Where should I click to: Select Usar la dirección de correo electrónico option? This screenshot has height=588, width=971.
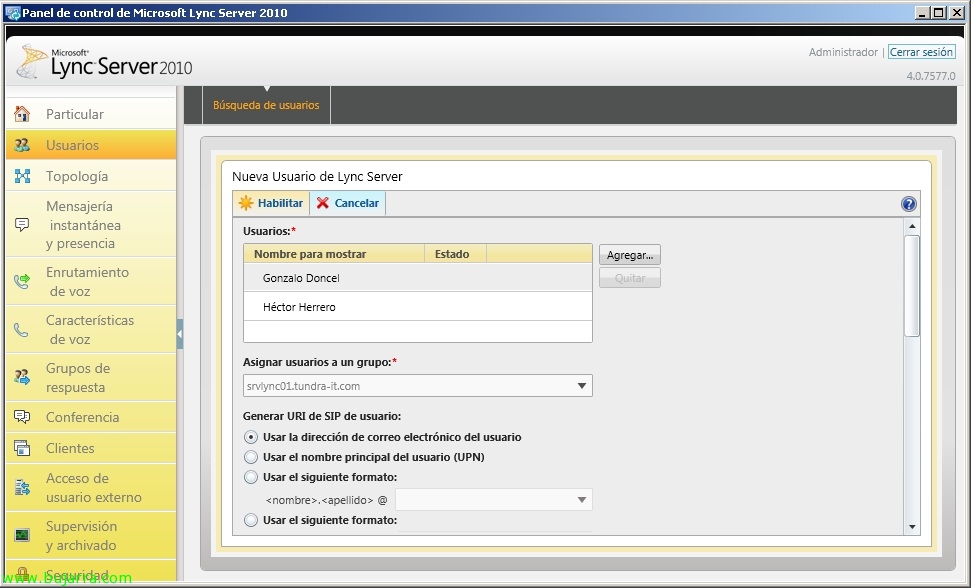[x=251, y=437]
